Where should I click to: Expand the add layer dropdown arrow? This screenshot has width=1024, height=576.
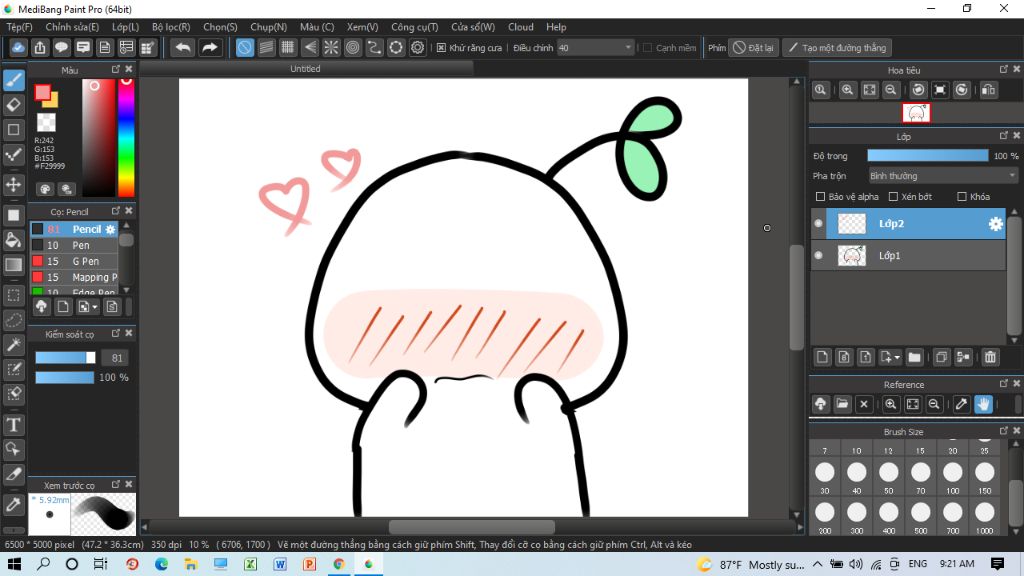[x=898, y=357]
